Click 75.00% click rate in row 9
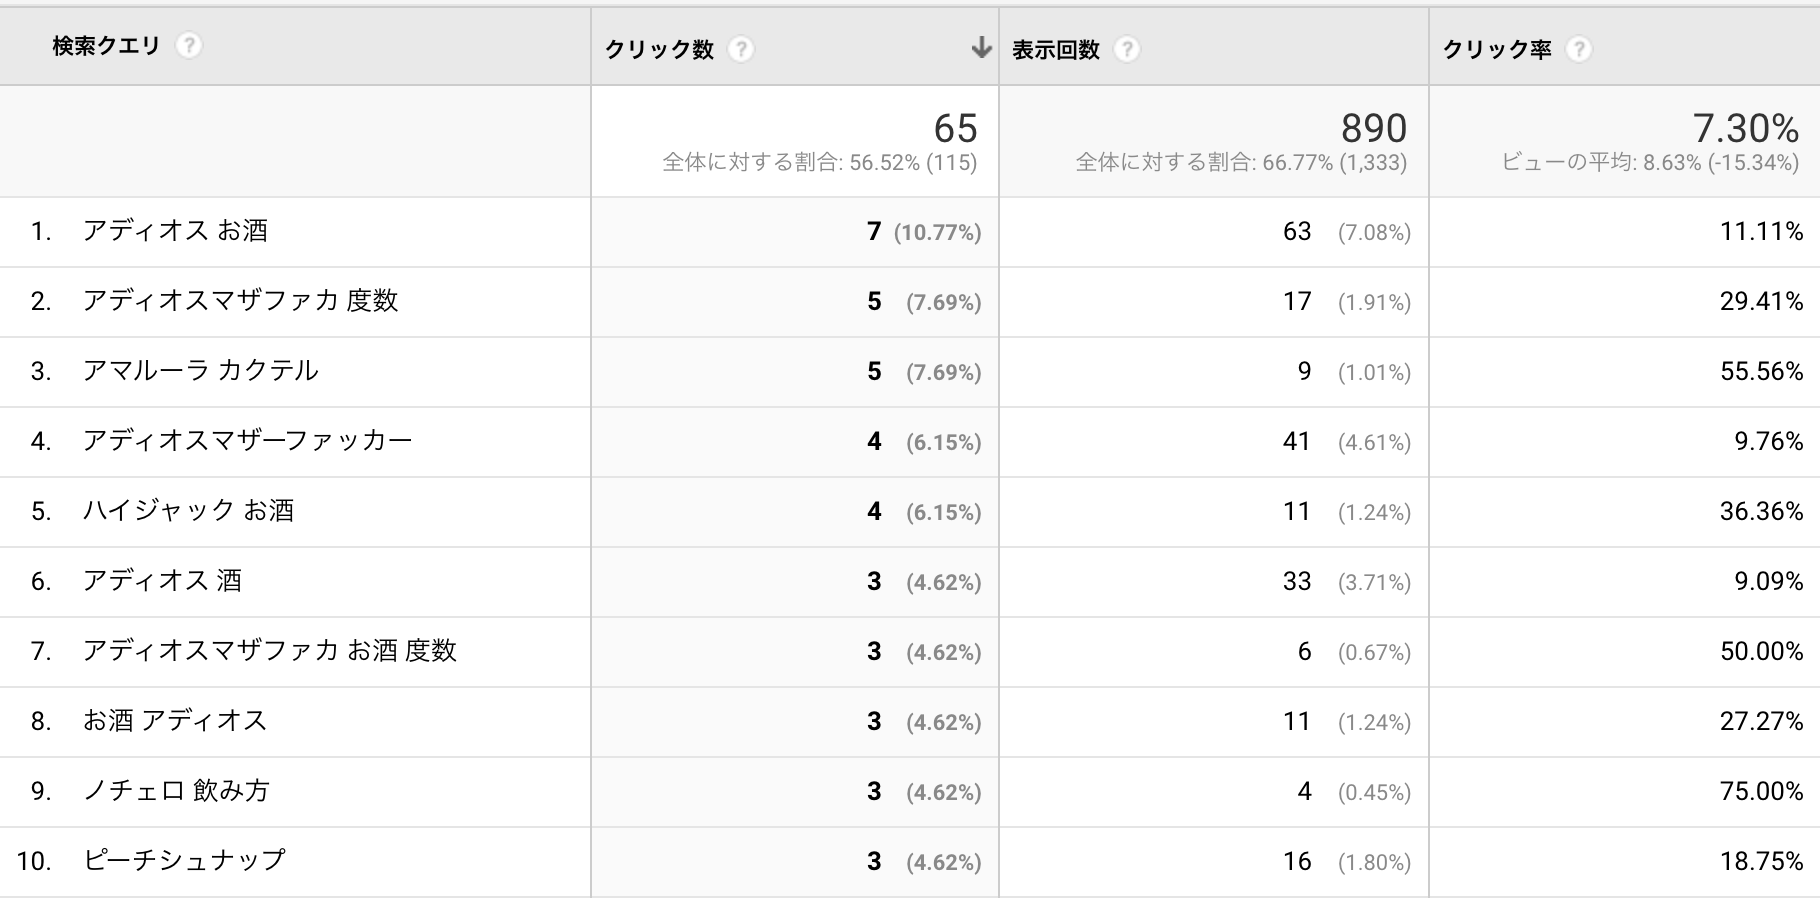Screen dimensions: 1820x914 click(x=1761, y=791)
